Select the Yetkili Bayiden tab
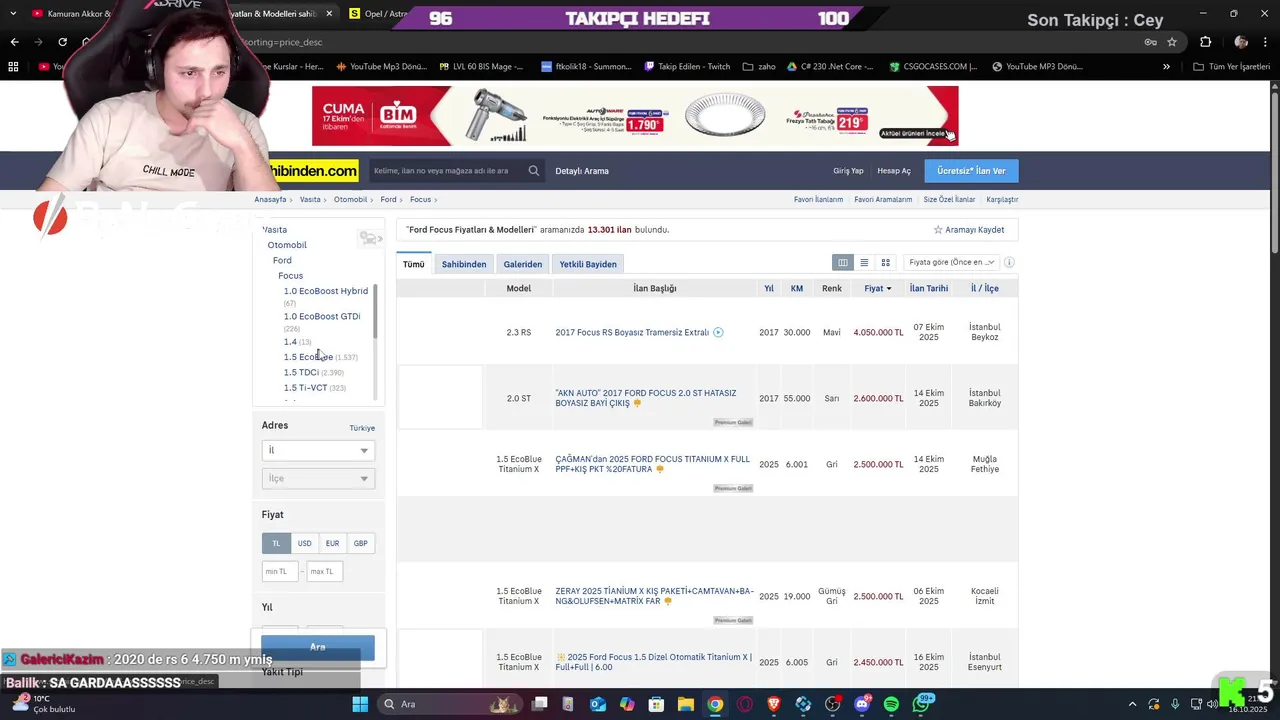 tap(588, 264)
